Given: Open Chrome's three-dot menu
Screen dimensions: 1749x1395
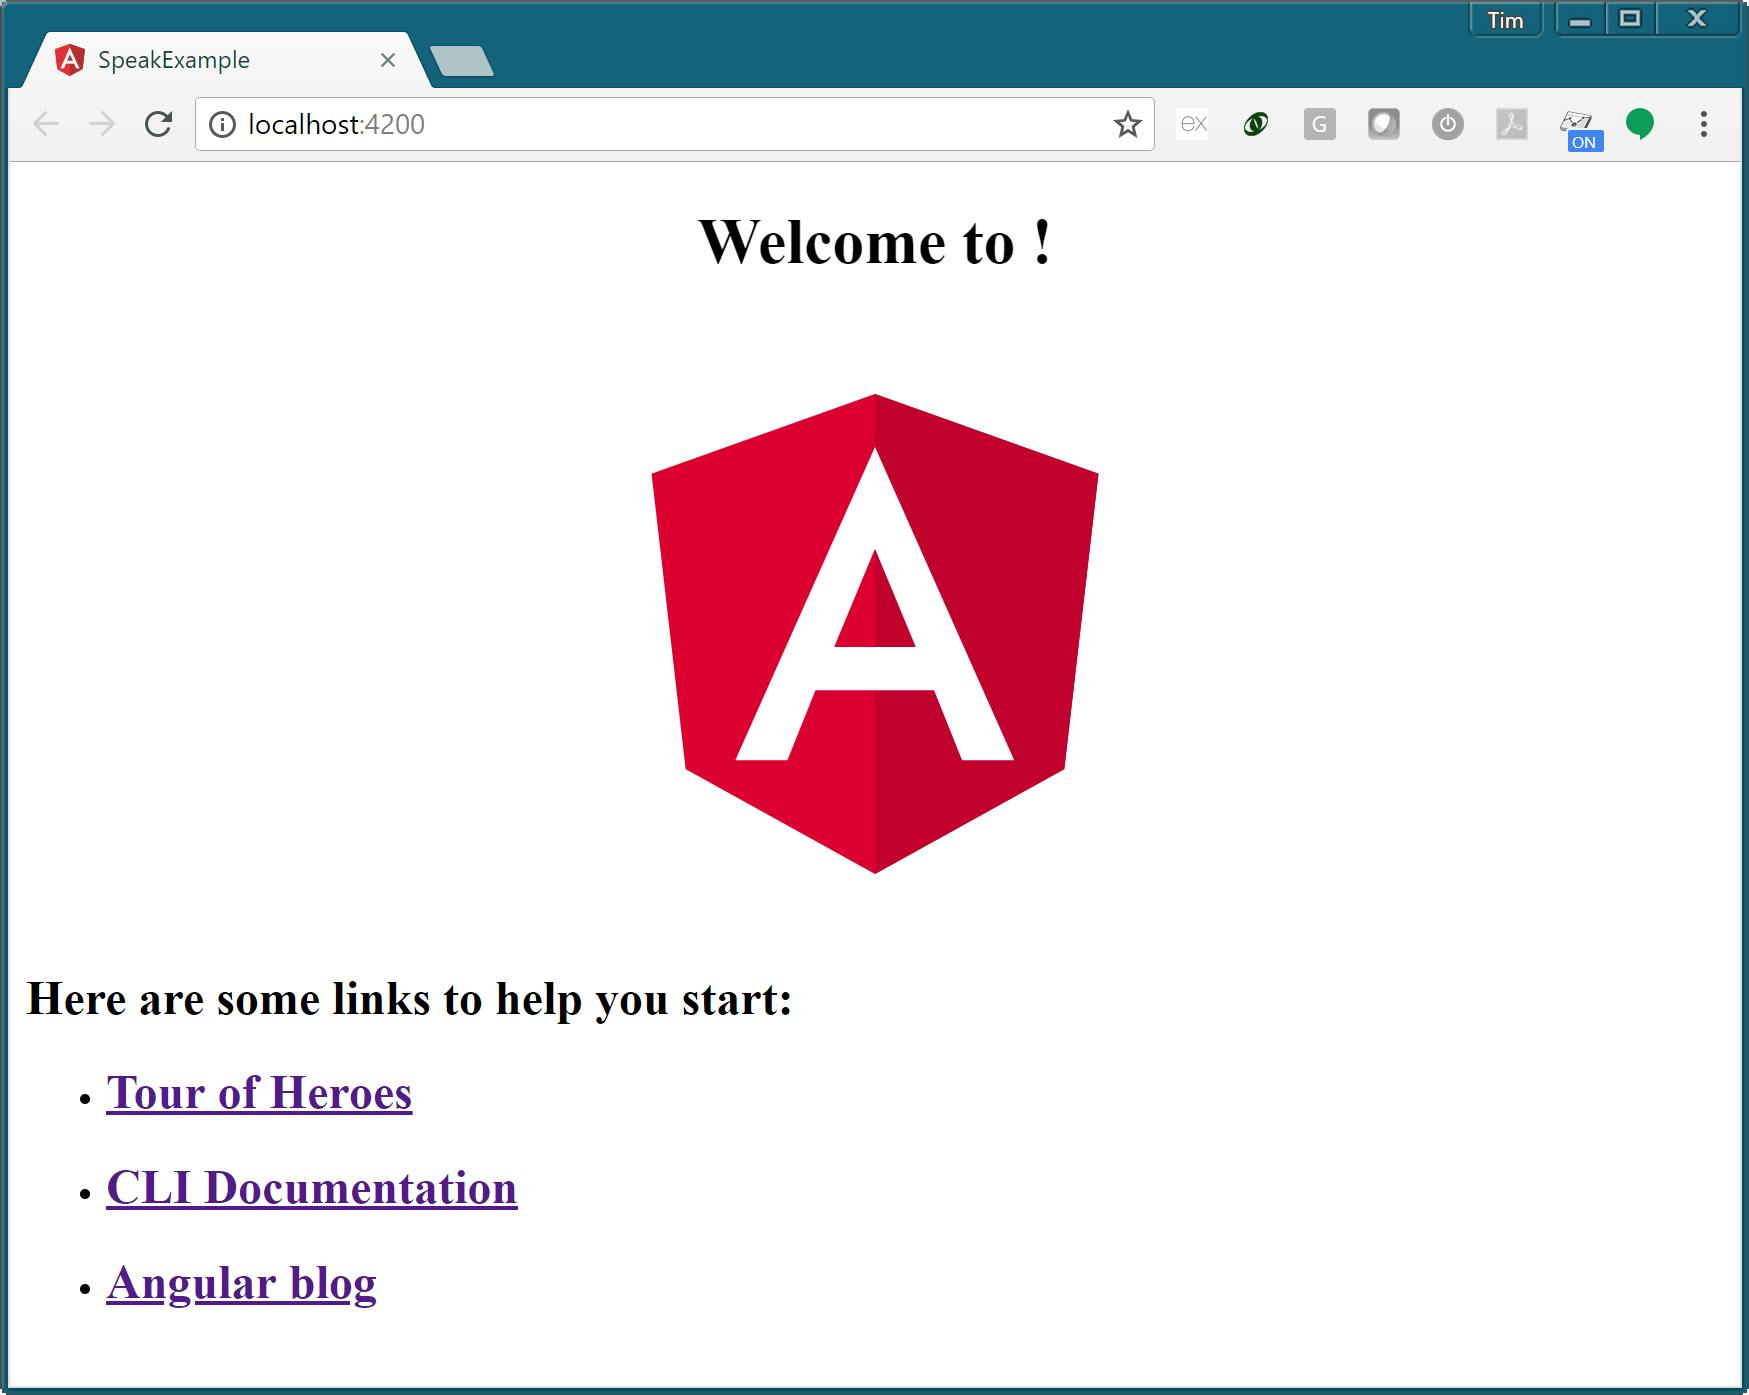Looking at the screenshot, I should coord(1704,124).
